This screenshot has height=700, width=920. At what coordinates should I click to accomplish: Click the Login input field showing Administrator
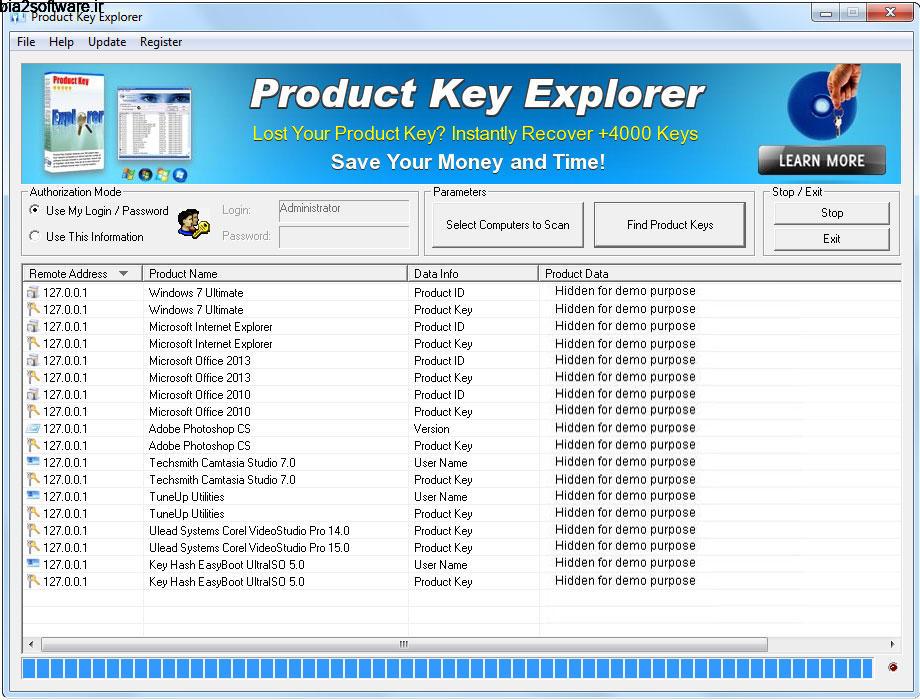point(343,210)
